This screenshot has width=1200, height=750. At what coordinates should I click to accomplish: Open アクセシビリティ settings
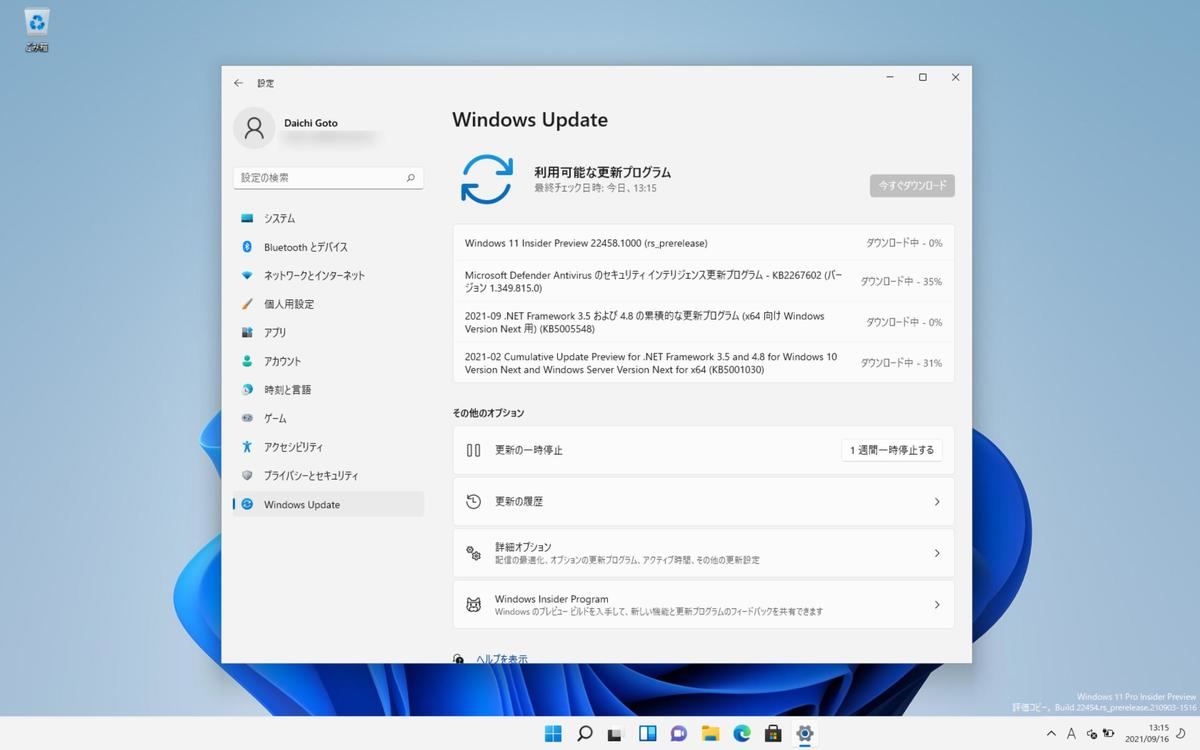[x=328, y=447]
